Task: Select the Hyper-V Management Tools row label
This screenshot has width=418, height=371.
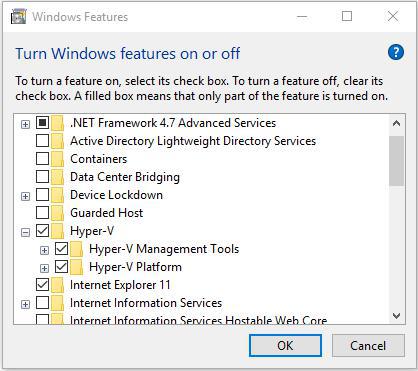Action: click(164, 249)
